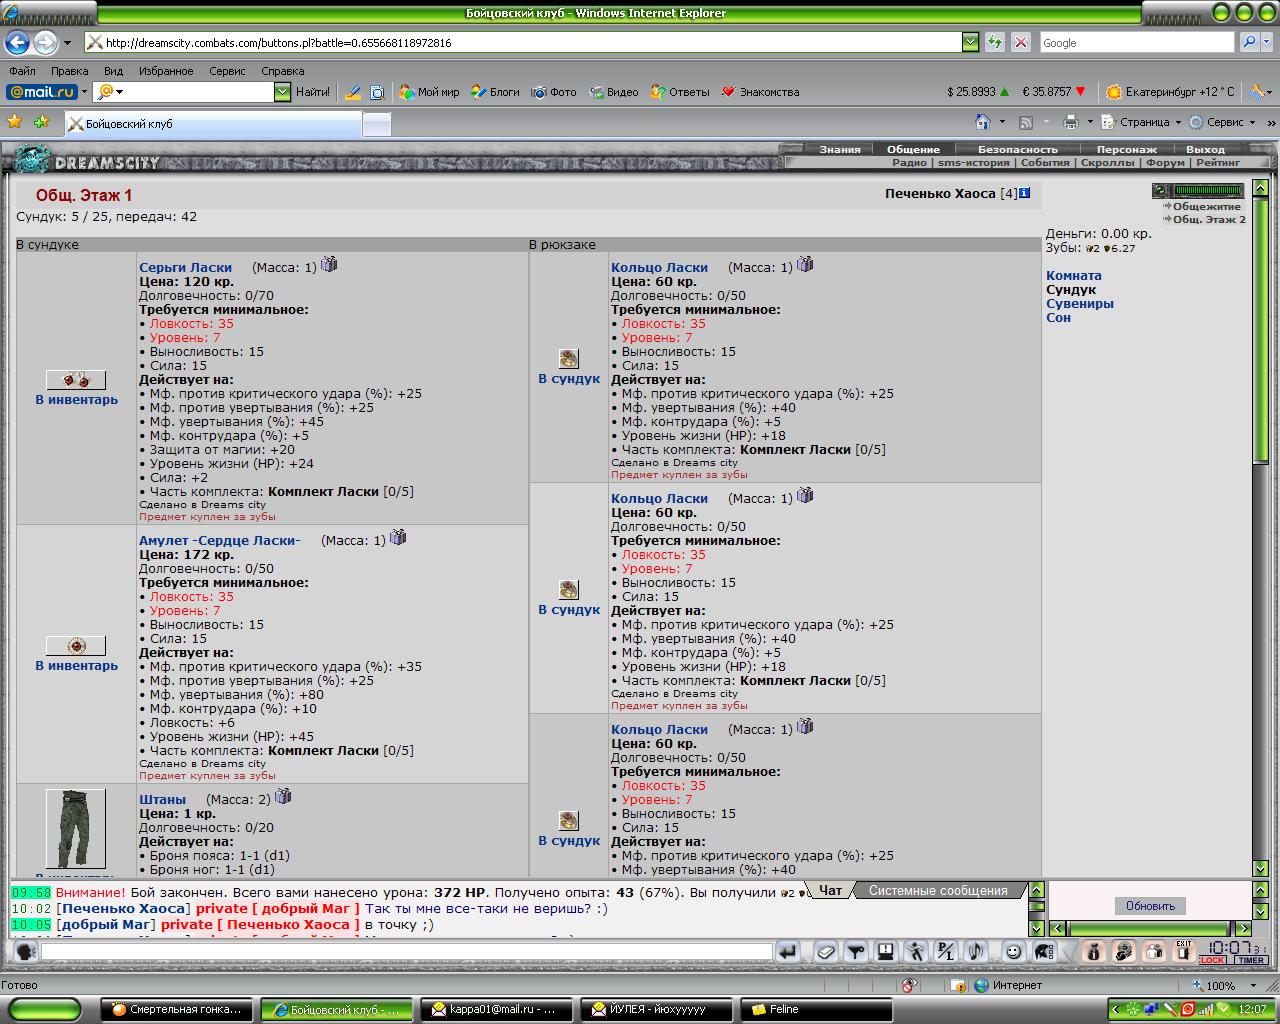Click the gift icon next to Штаны
The height and width of the screenshot is (1024, 1280).
click(x=283, y=796)
